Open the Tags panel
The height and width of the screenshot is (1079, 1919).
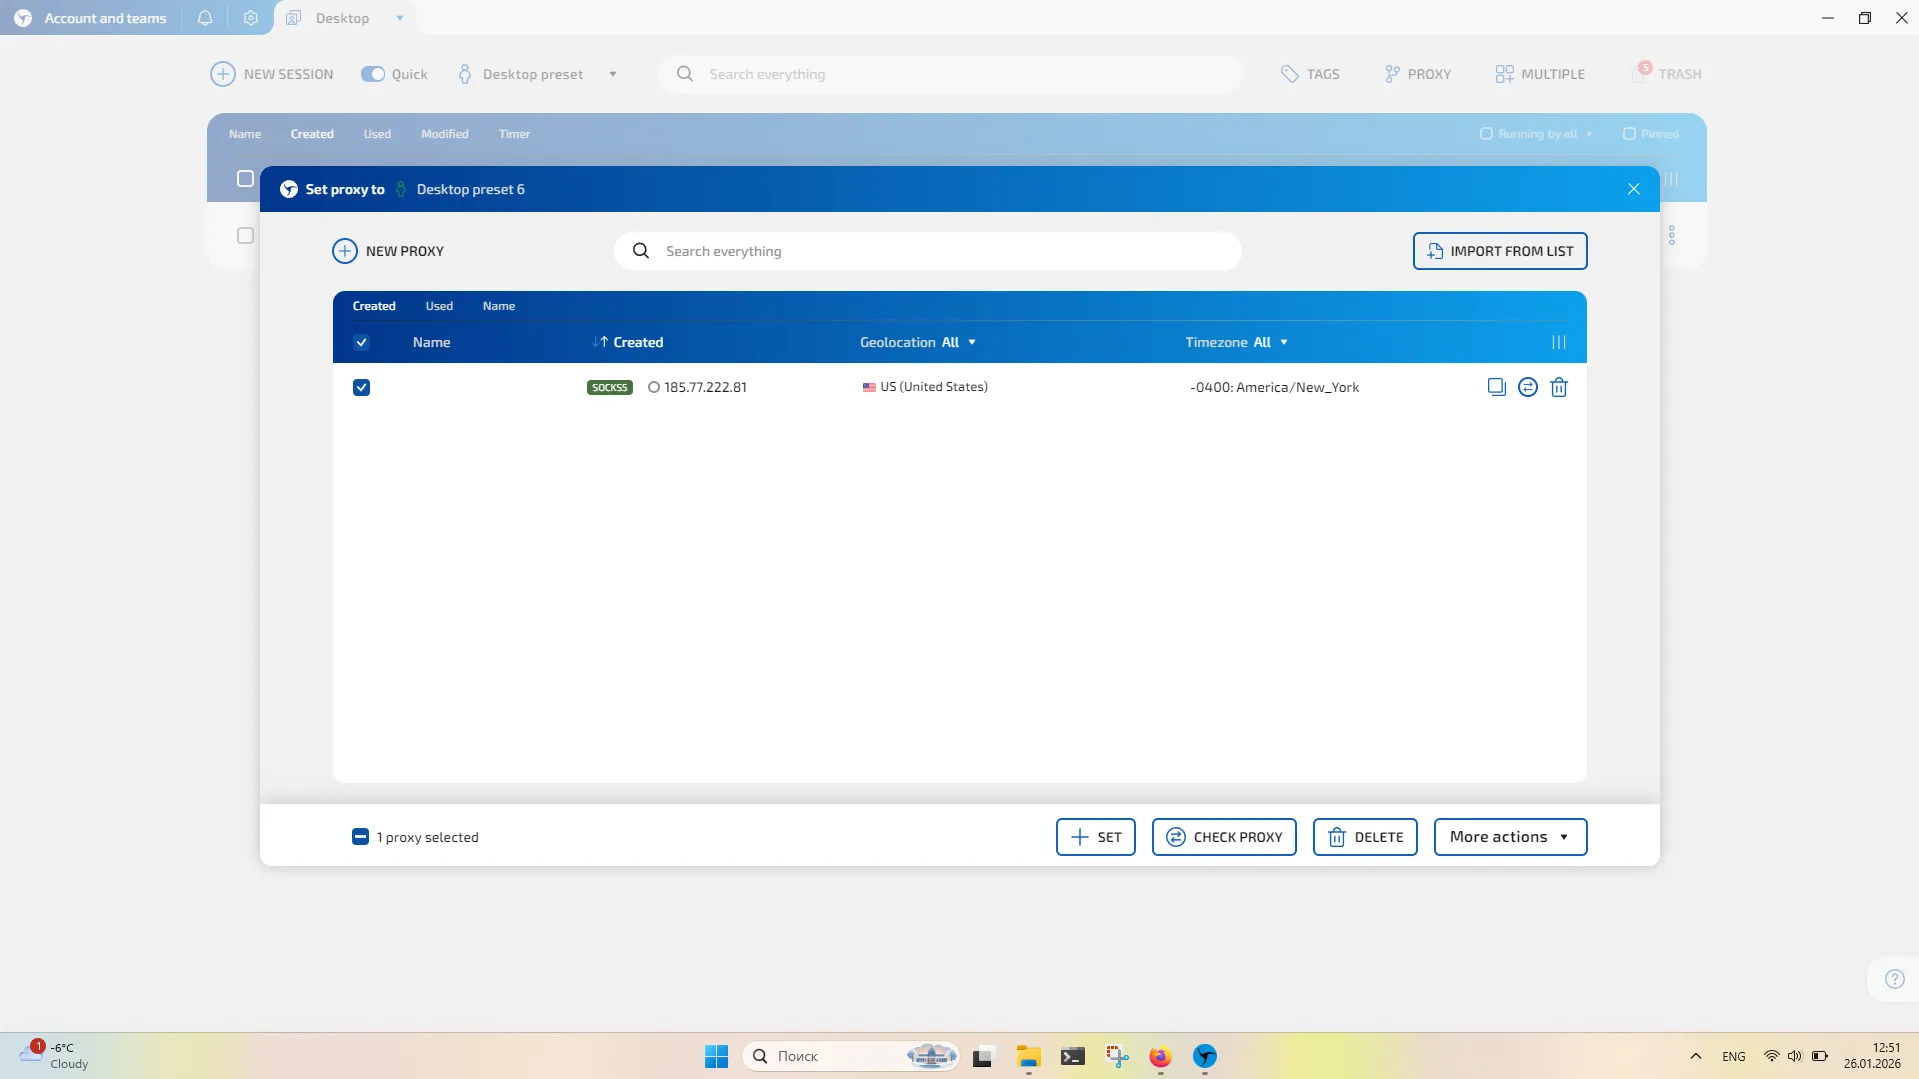tap(1310, 74)
